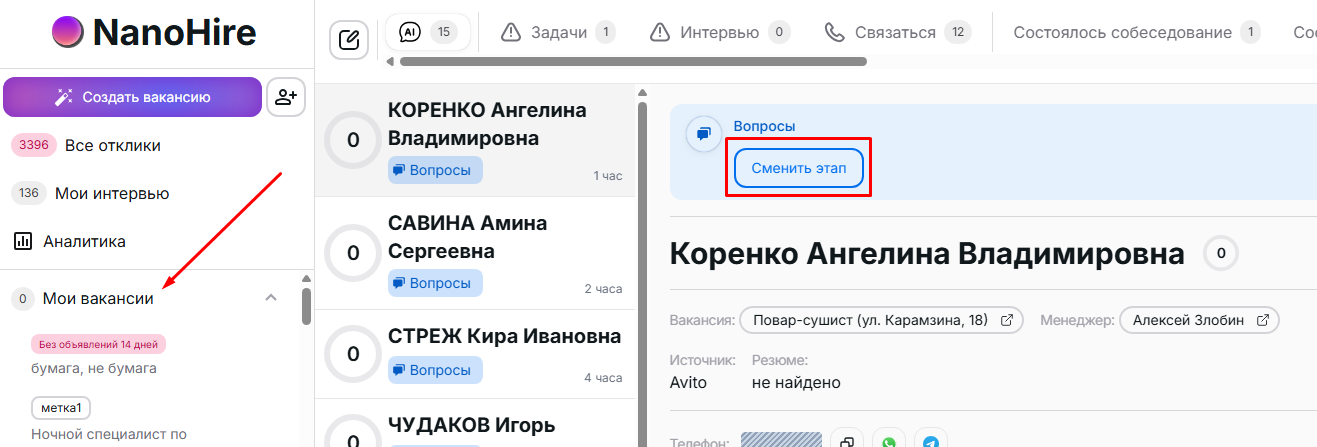This screenshot has width=1317, height=447.
Task: Click the NanoHire logo
Action: [154, 33]
